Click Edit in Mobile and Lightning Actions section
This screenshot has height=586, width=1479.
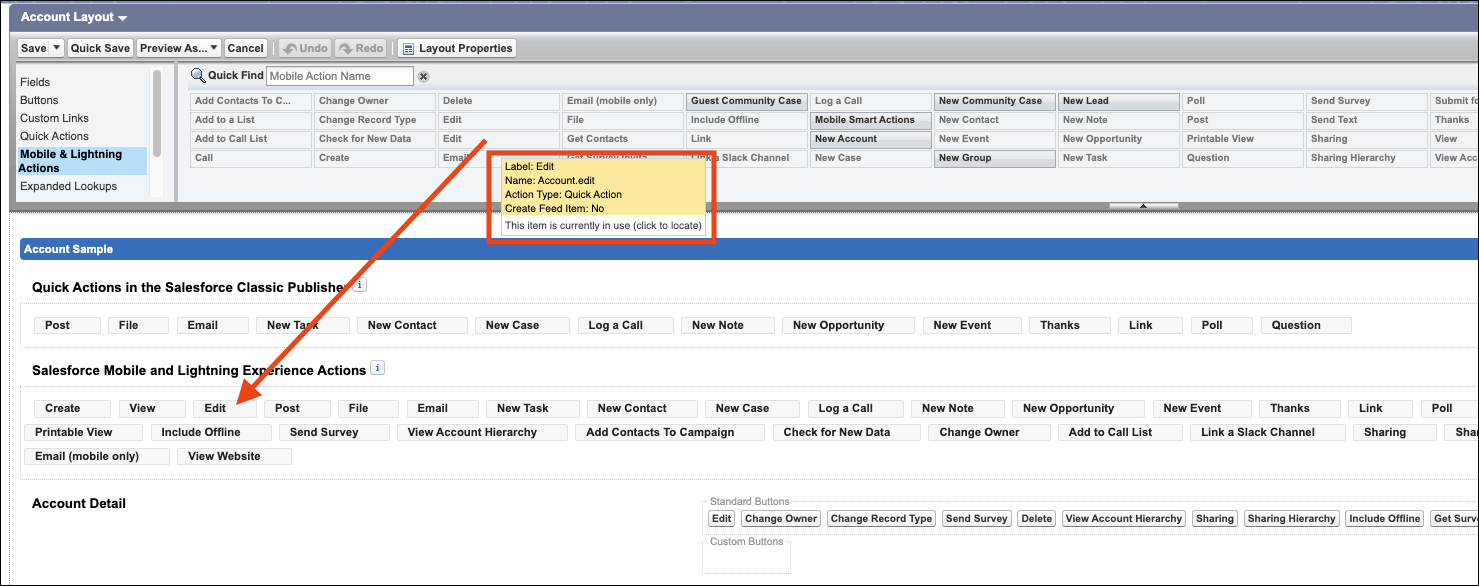click(225, 408)
